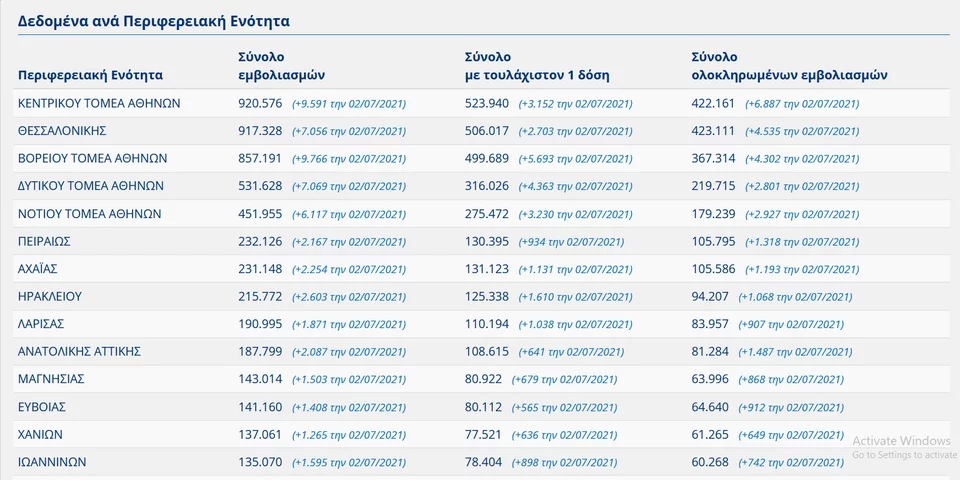Screen dimensions: 960x480
Task: Click the daily change '+6.117 την 02/07/2021'
Action: pyautogui.click(x=348, y=214)
